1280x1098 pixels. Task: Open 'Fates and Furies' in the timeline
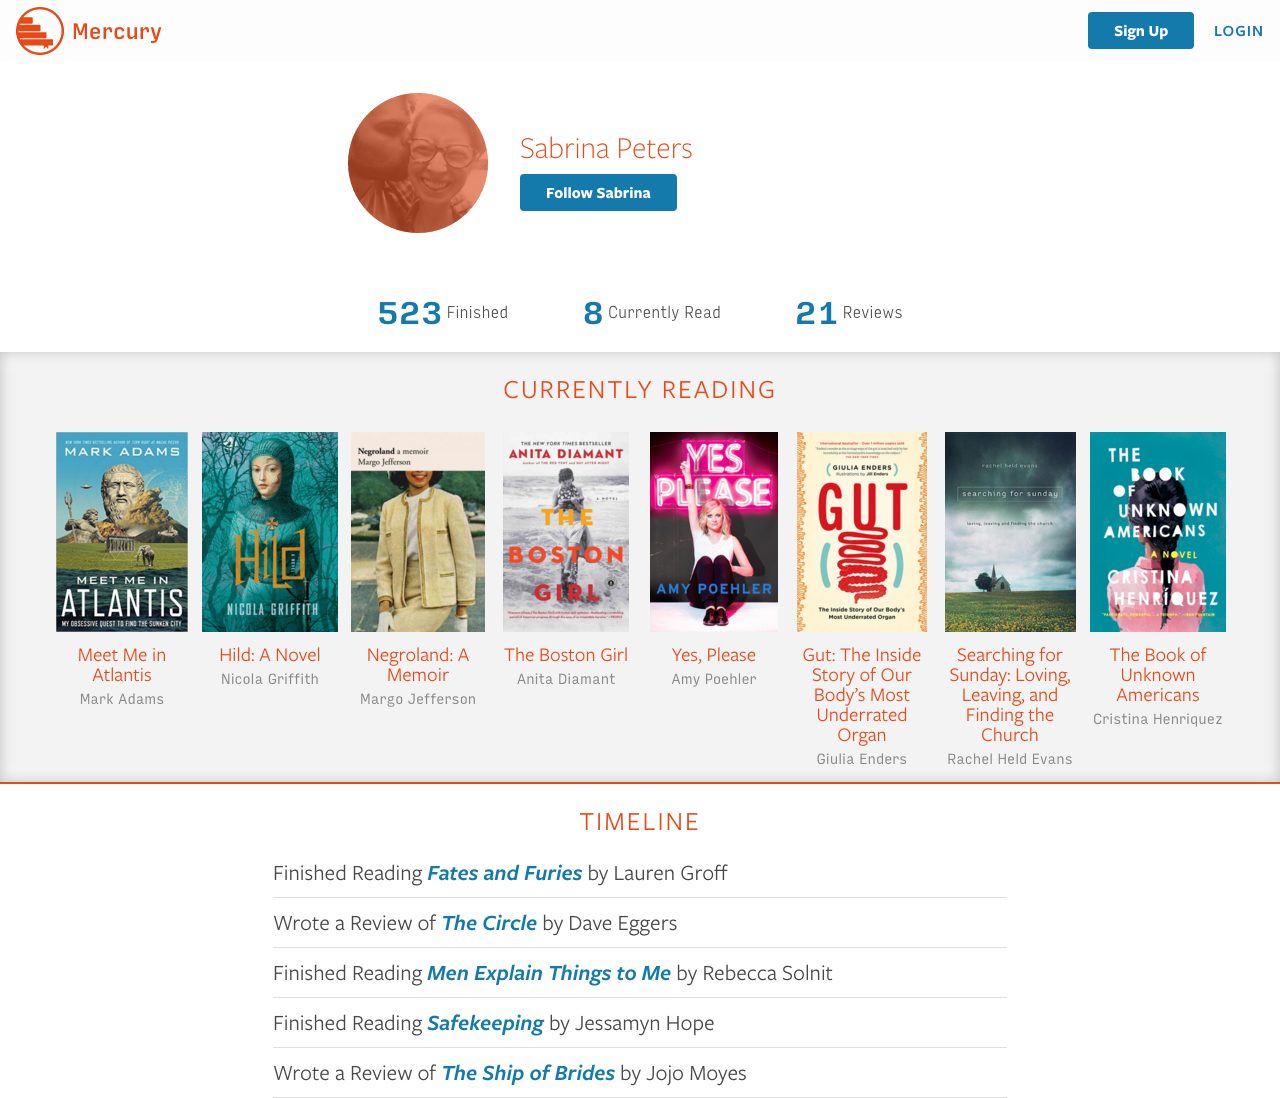click(505, 873)
